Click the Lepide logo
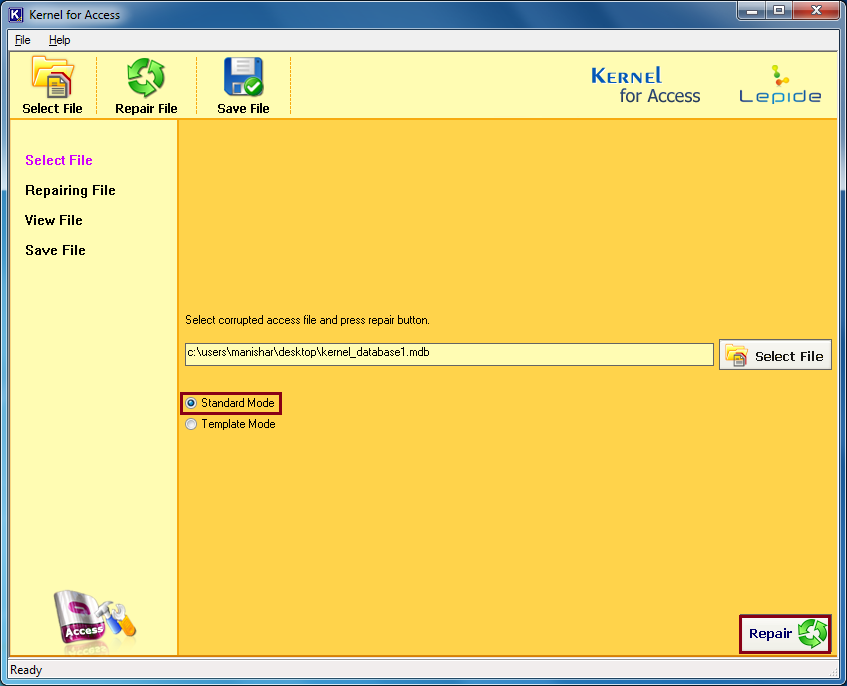The width and height of the screenshot is (847, 686). coord(780,84)
